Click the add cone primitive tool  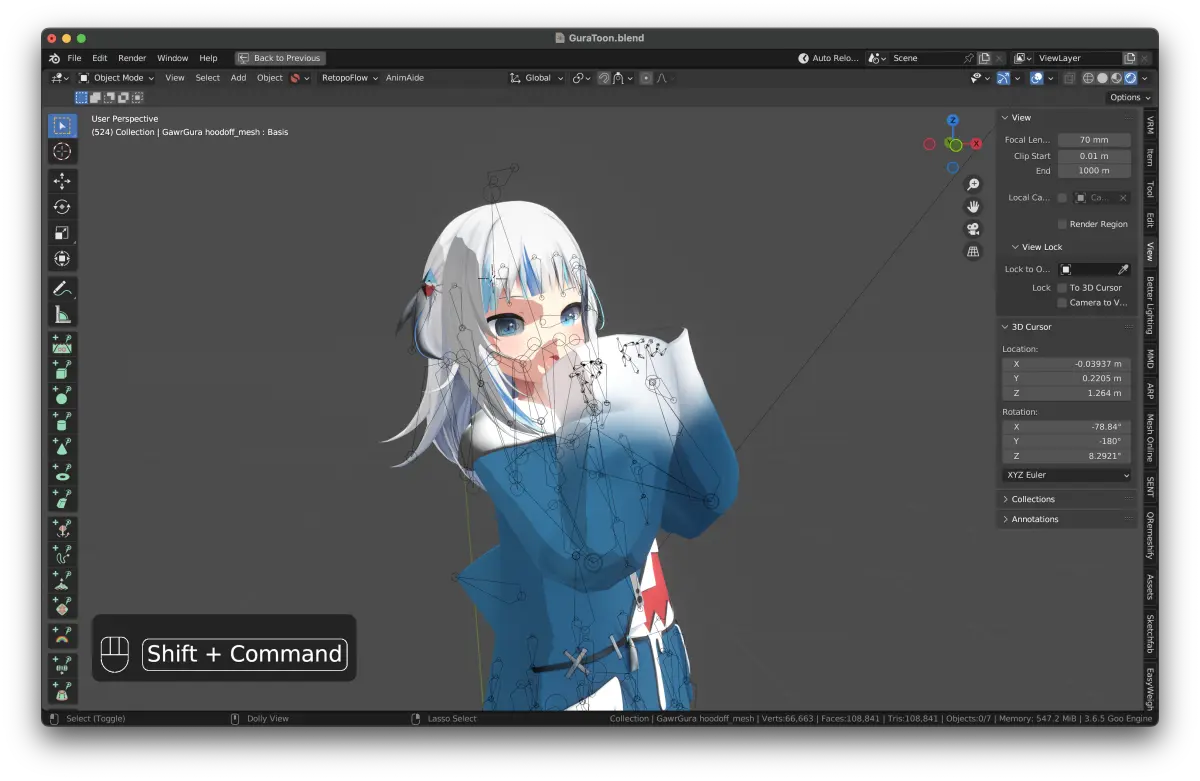[62, 447]
